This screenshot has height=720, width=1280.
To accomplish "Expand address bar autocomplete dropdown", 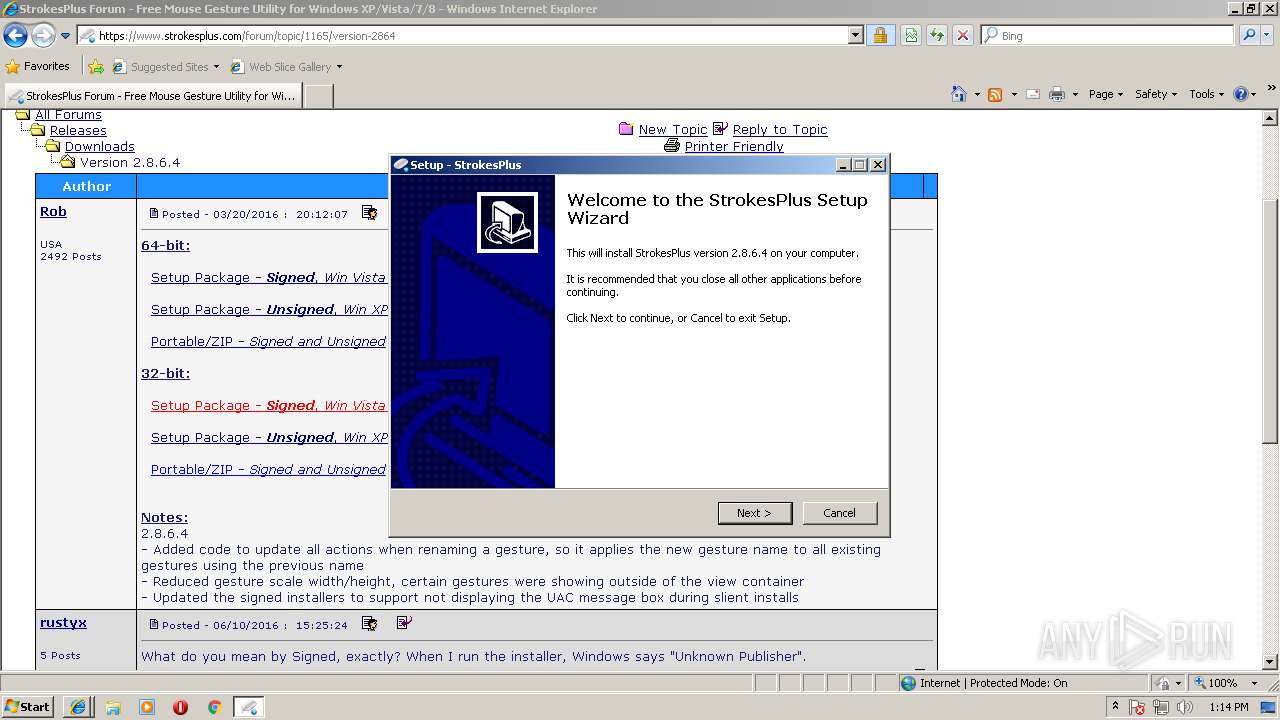I will click(x=856, y=36).
